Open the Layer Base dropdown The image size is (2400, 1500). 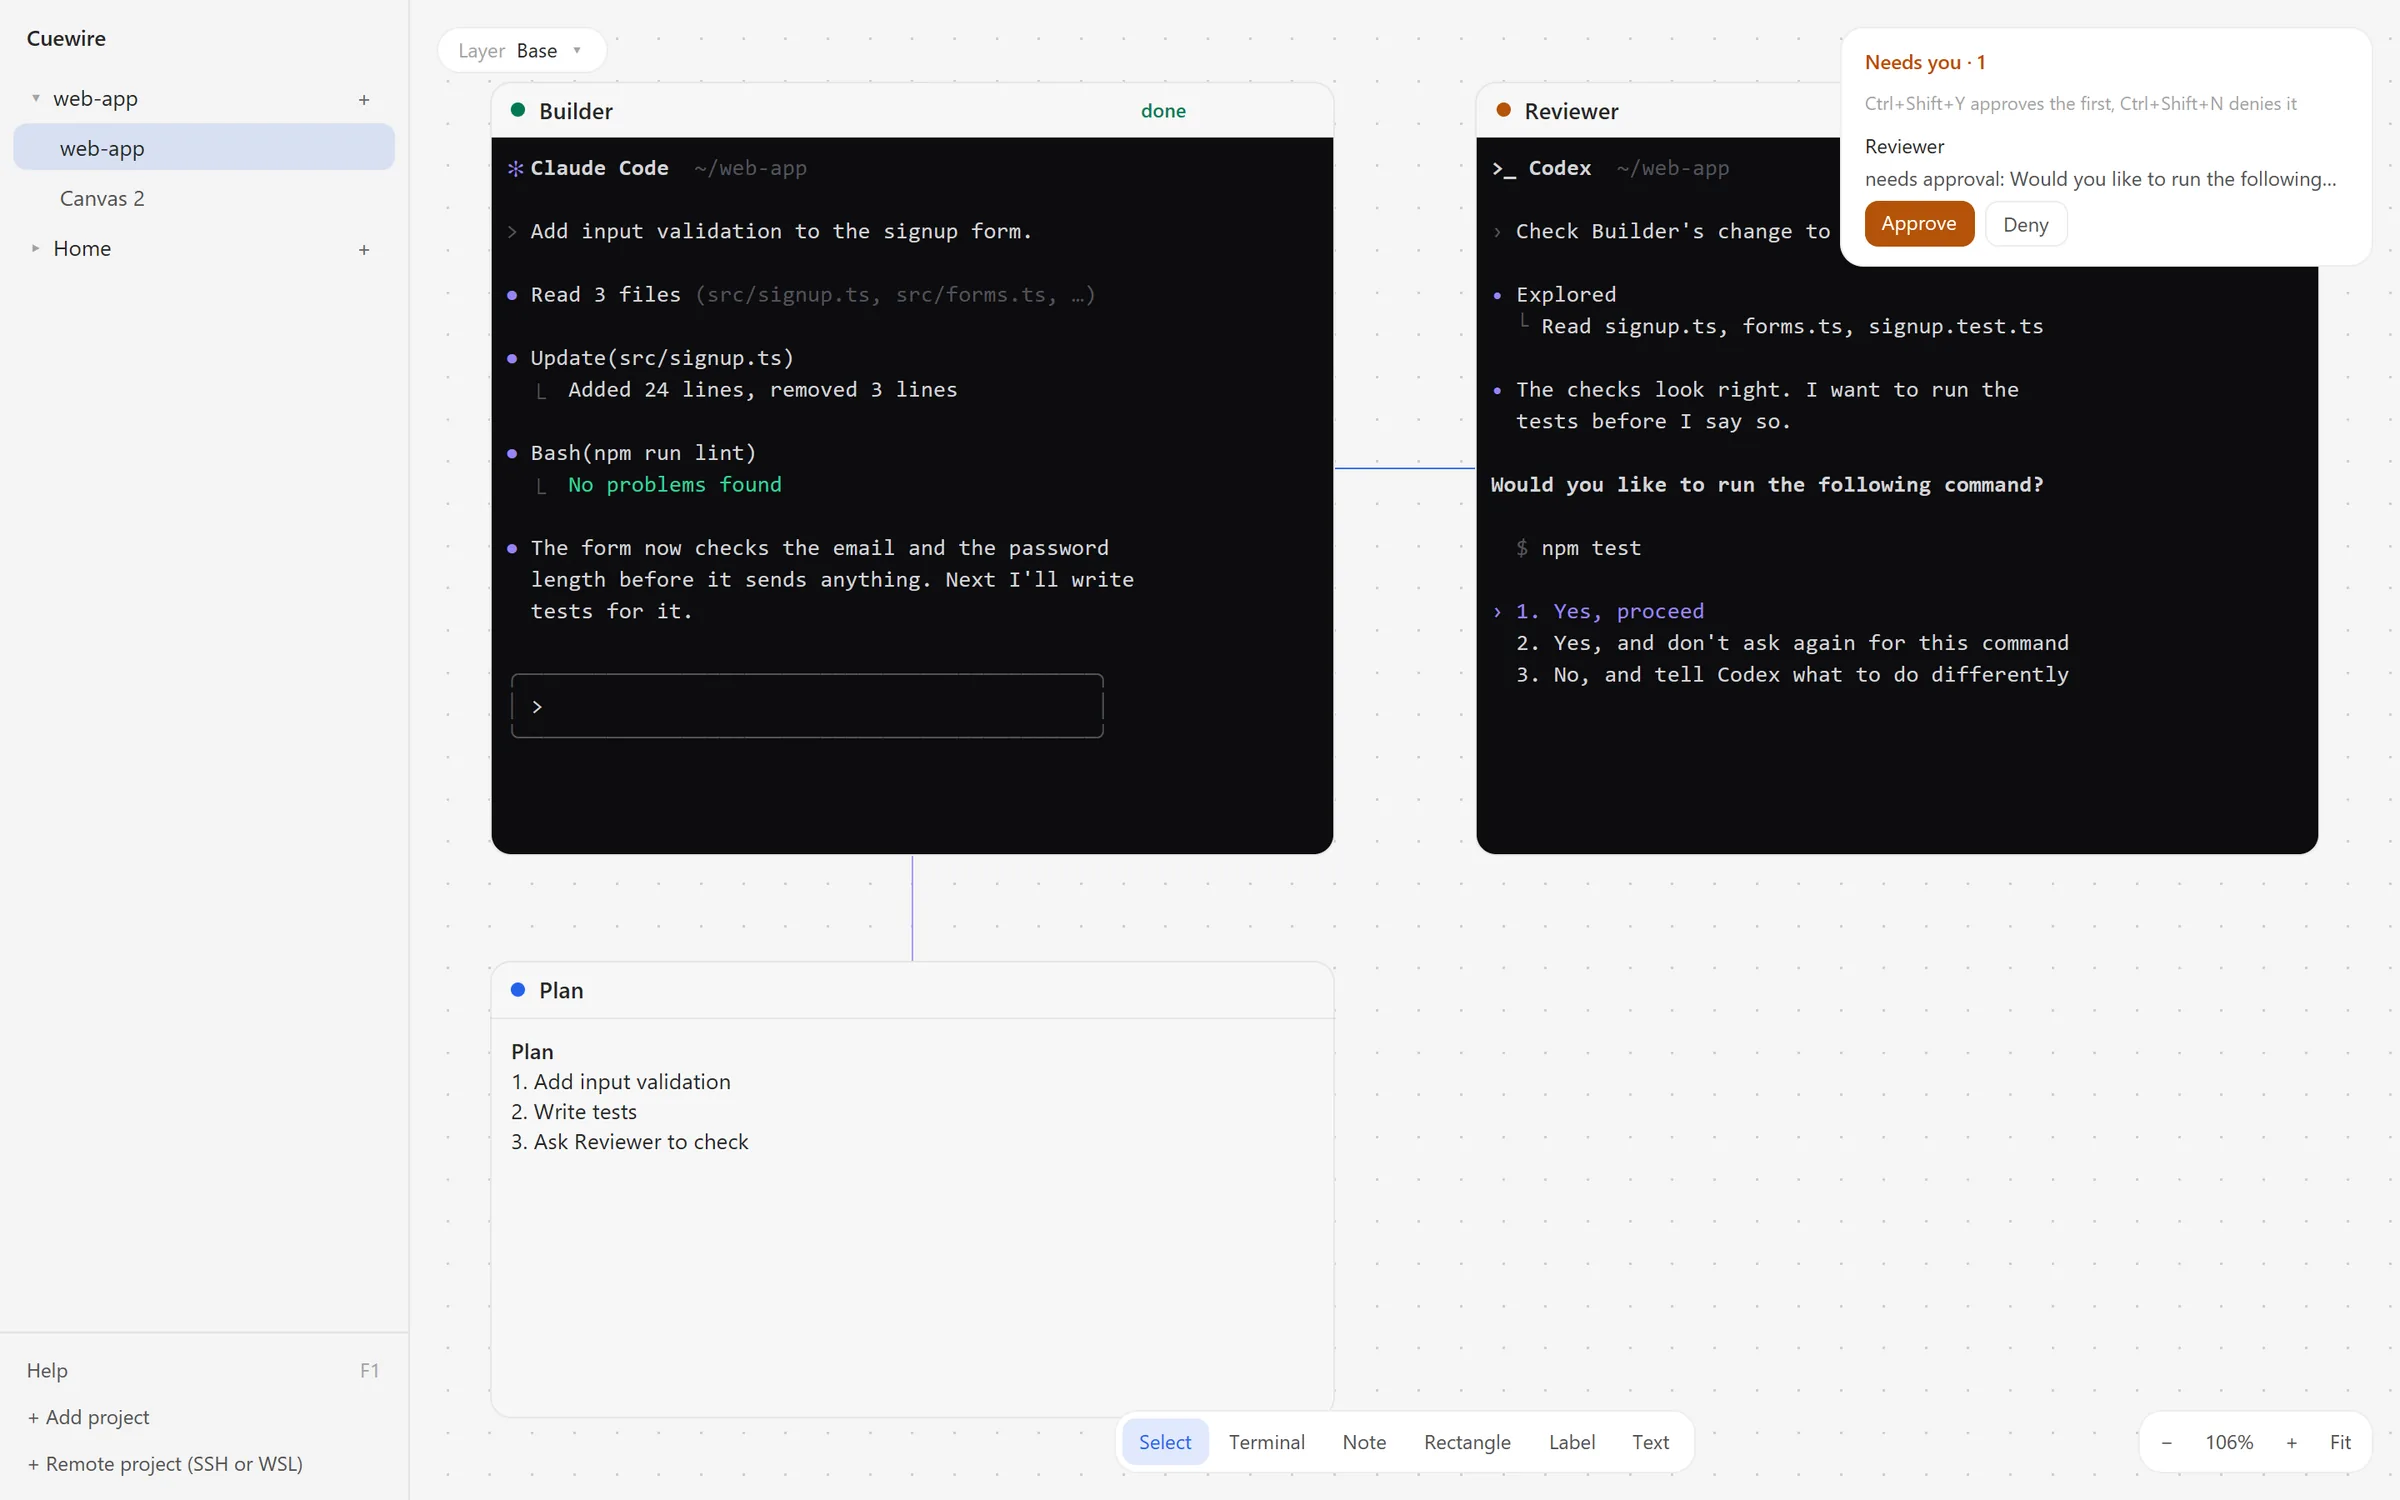521,51
